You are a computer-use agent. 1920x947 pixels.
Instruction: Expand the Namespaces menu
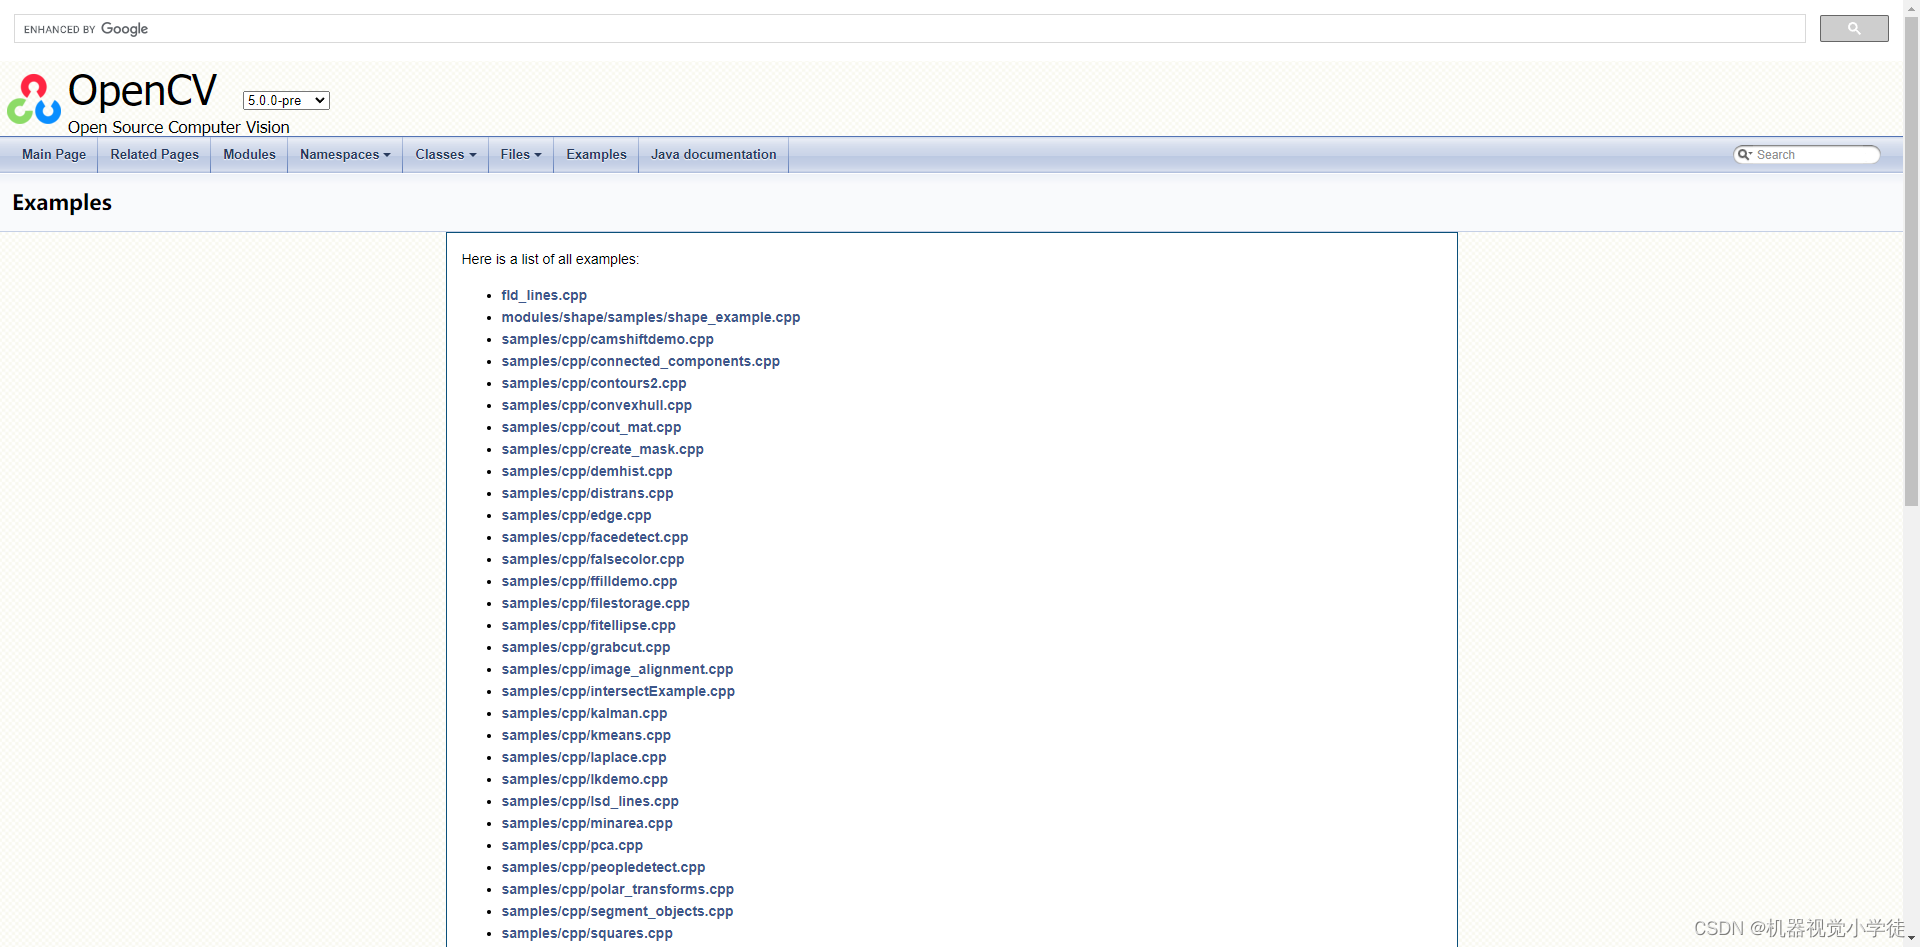[345, 155]
